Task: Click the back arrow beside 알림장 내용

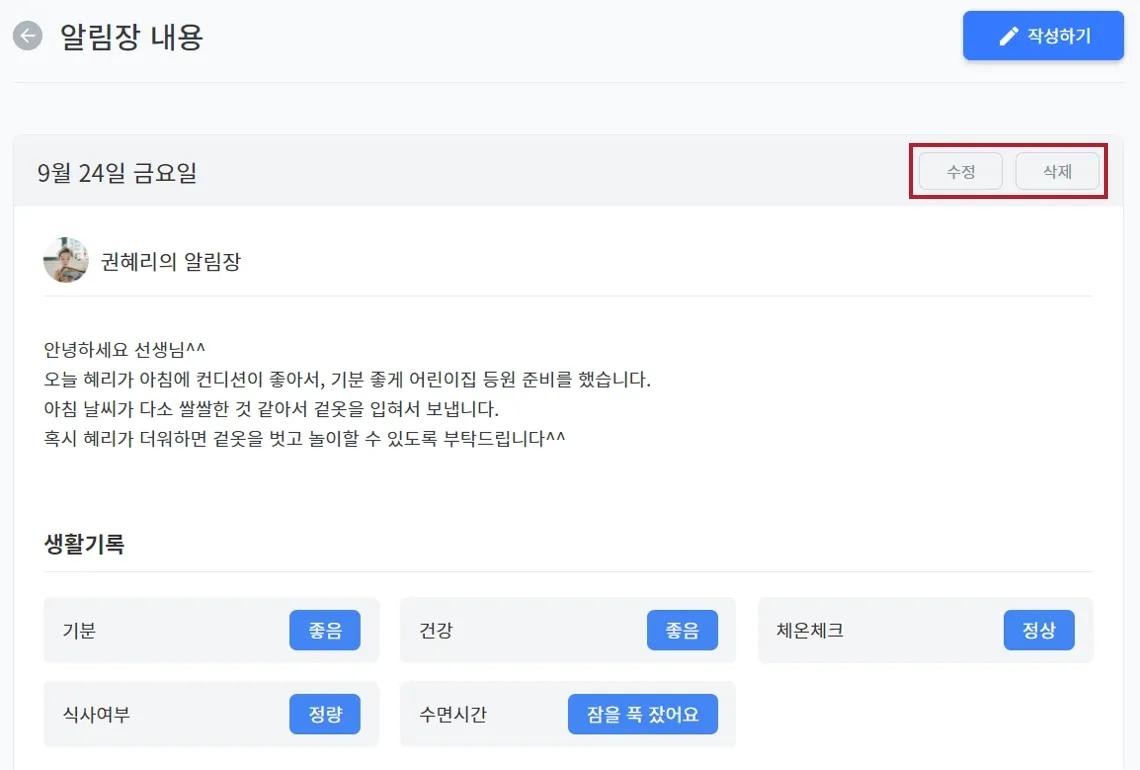Action: [x=28, y=37]
